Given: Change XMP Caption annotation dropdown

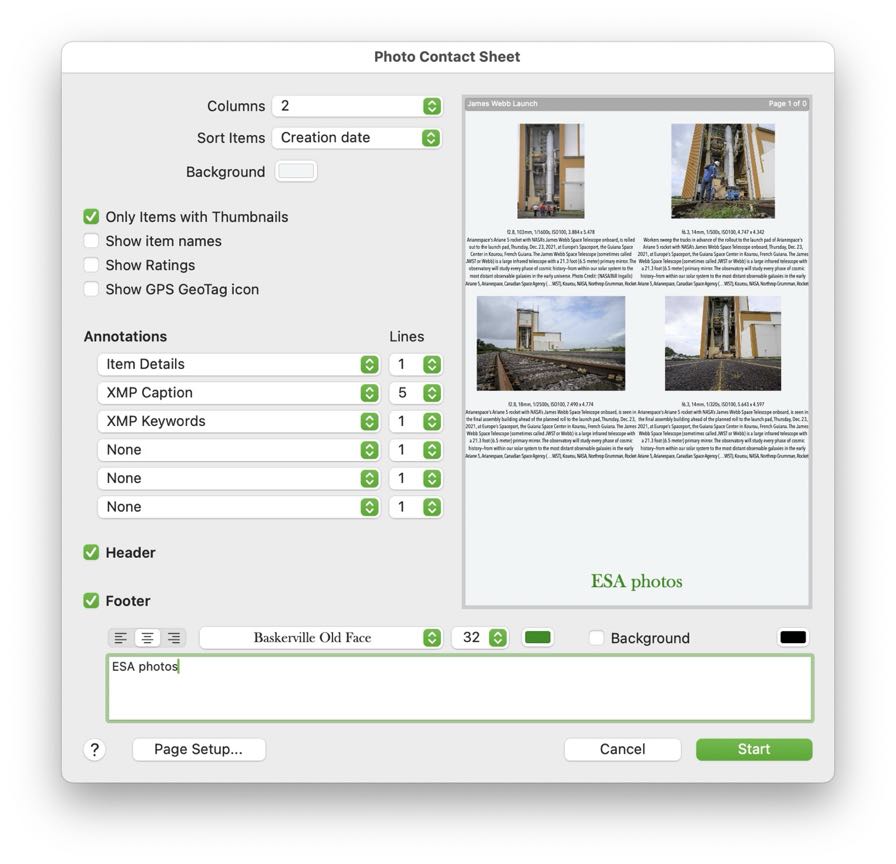Looking at the screenshot, I should (238, 393).
